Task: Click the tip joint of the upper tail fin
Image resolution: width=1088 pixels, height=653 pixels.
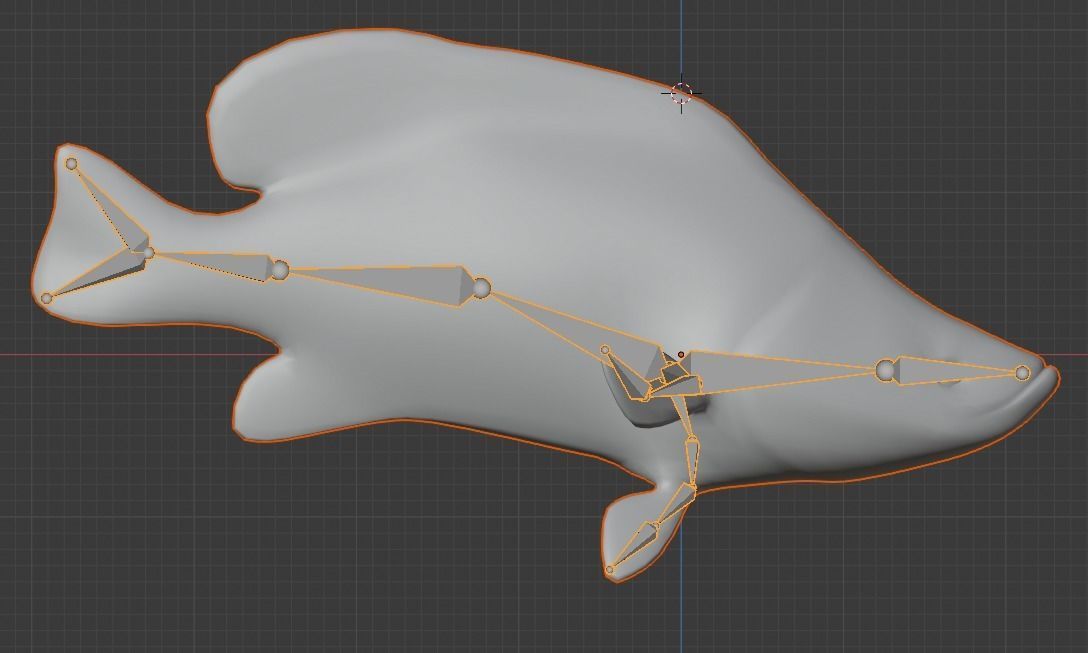Action: [71, 164]
